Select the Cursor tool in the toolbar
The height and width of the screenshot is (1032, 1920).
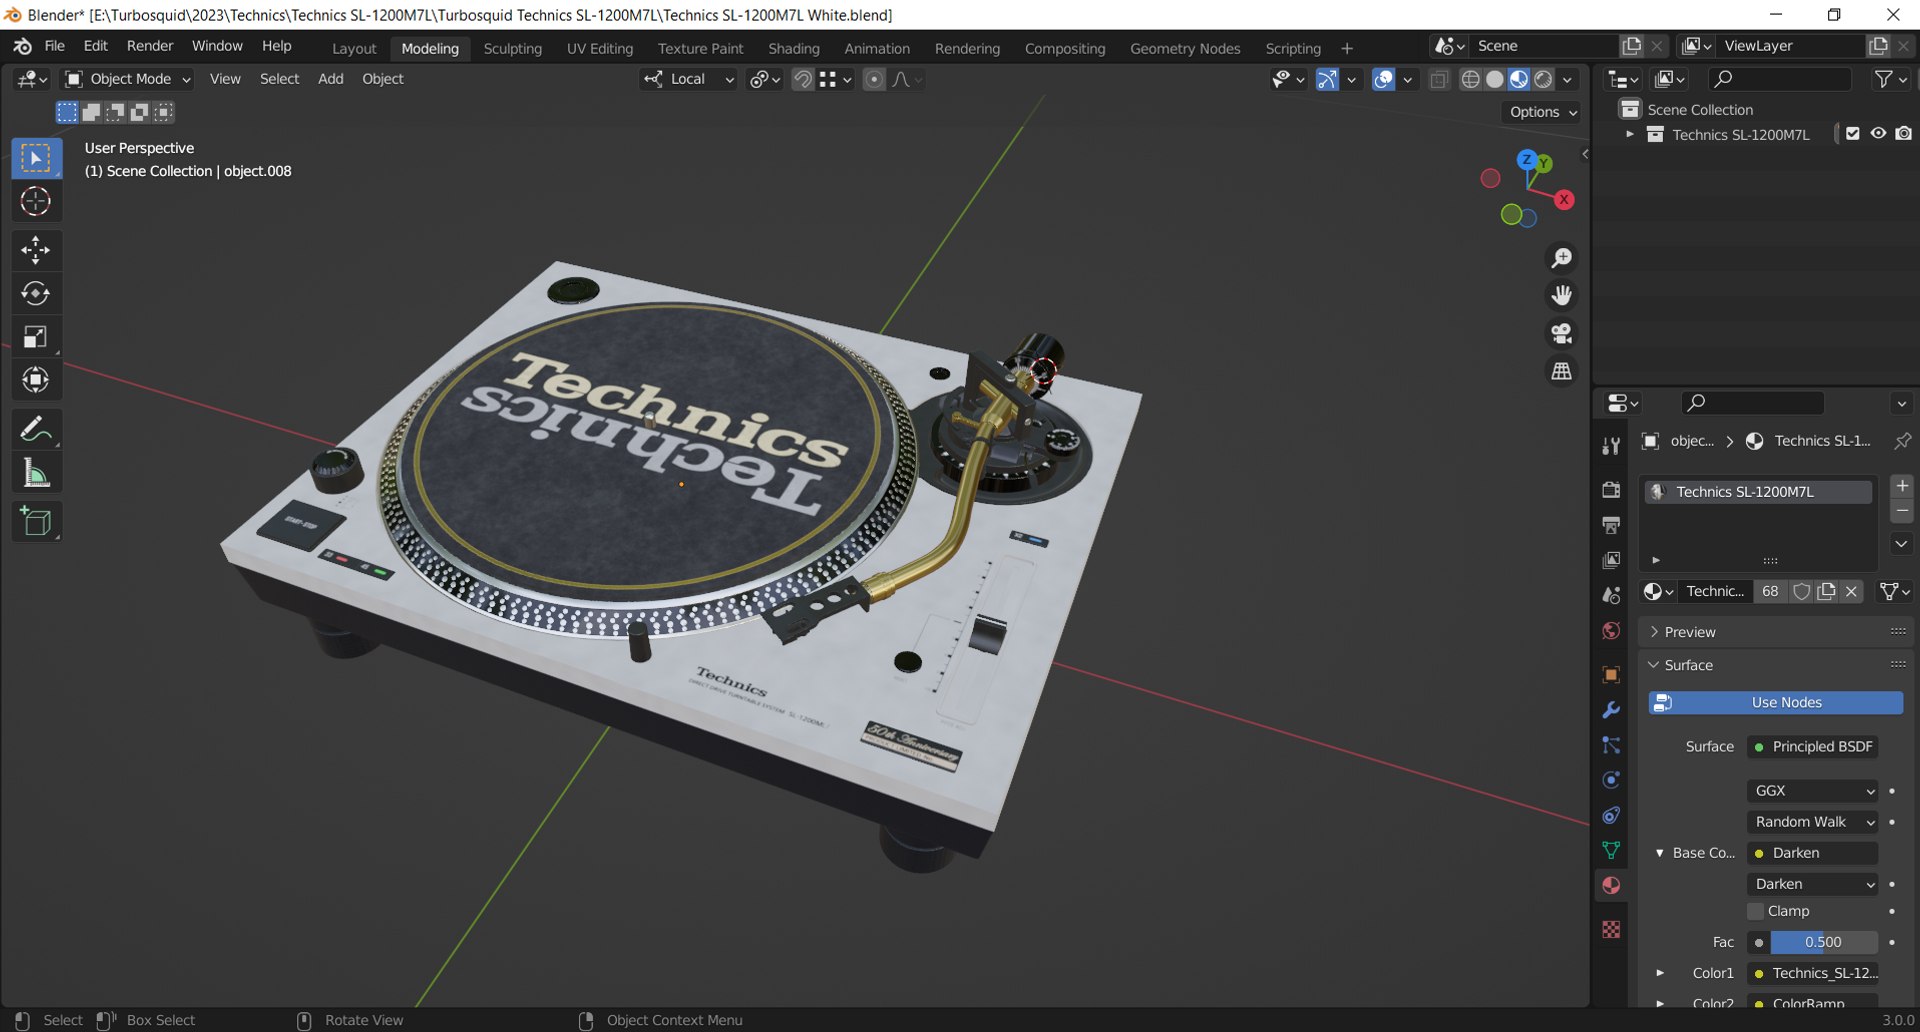point(36,202)
